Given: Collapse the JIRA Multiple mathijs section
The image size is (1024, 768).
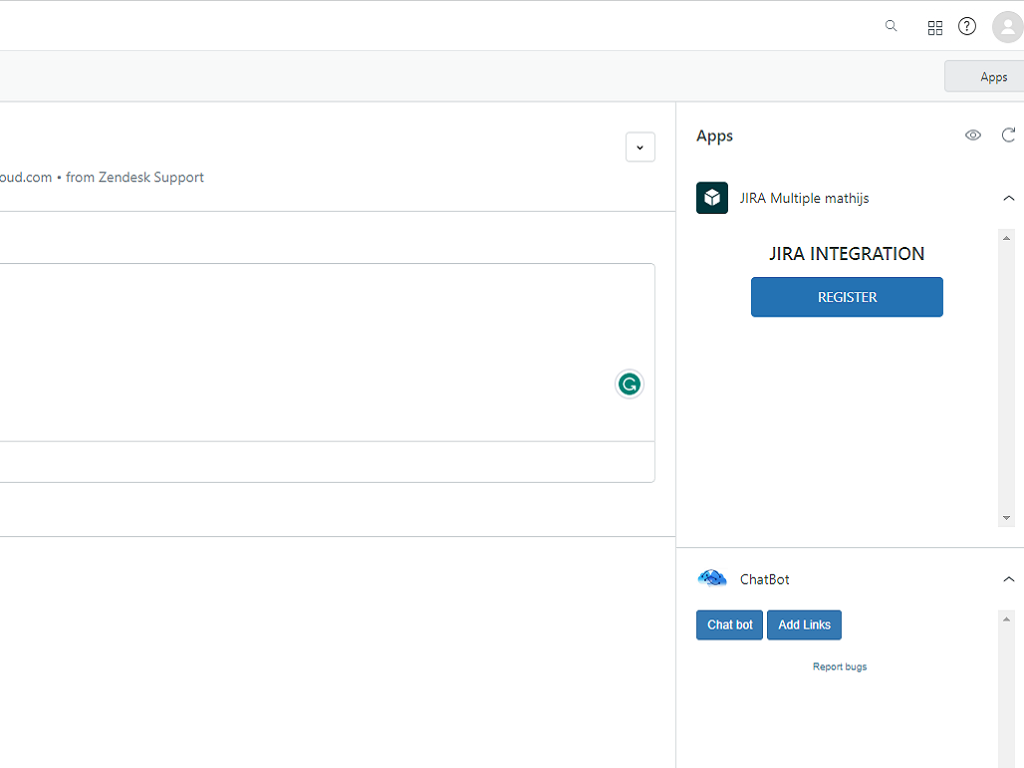Looking at the screenshot, I should [x=1008, y=198].
